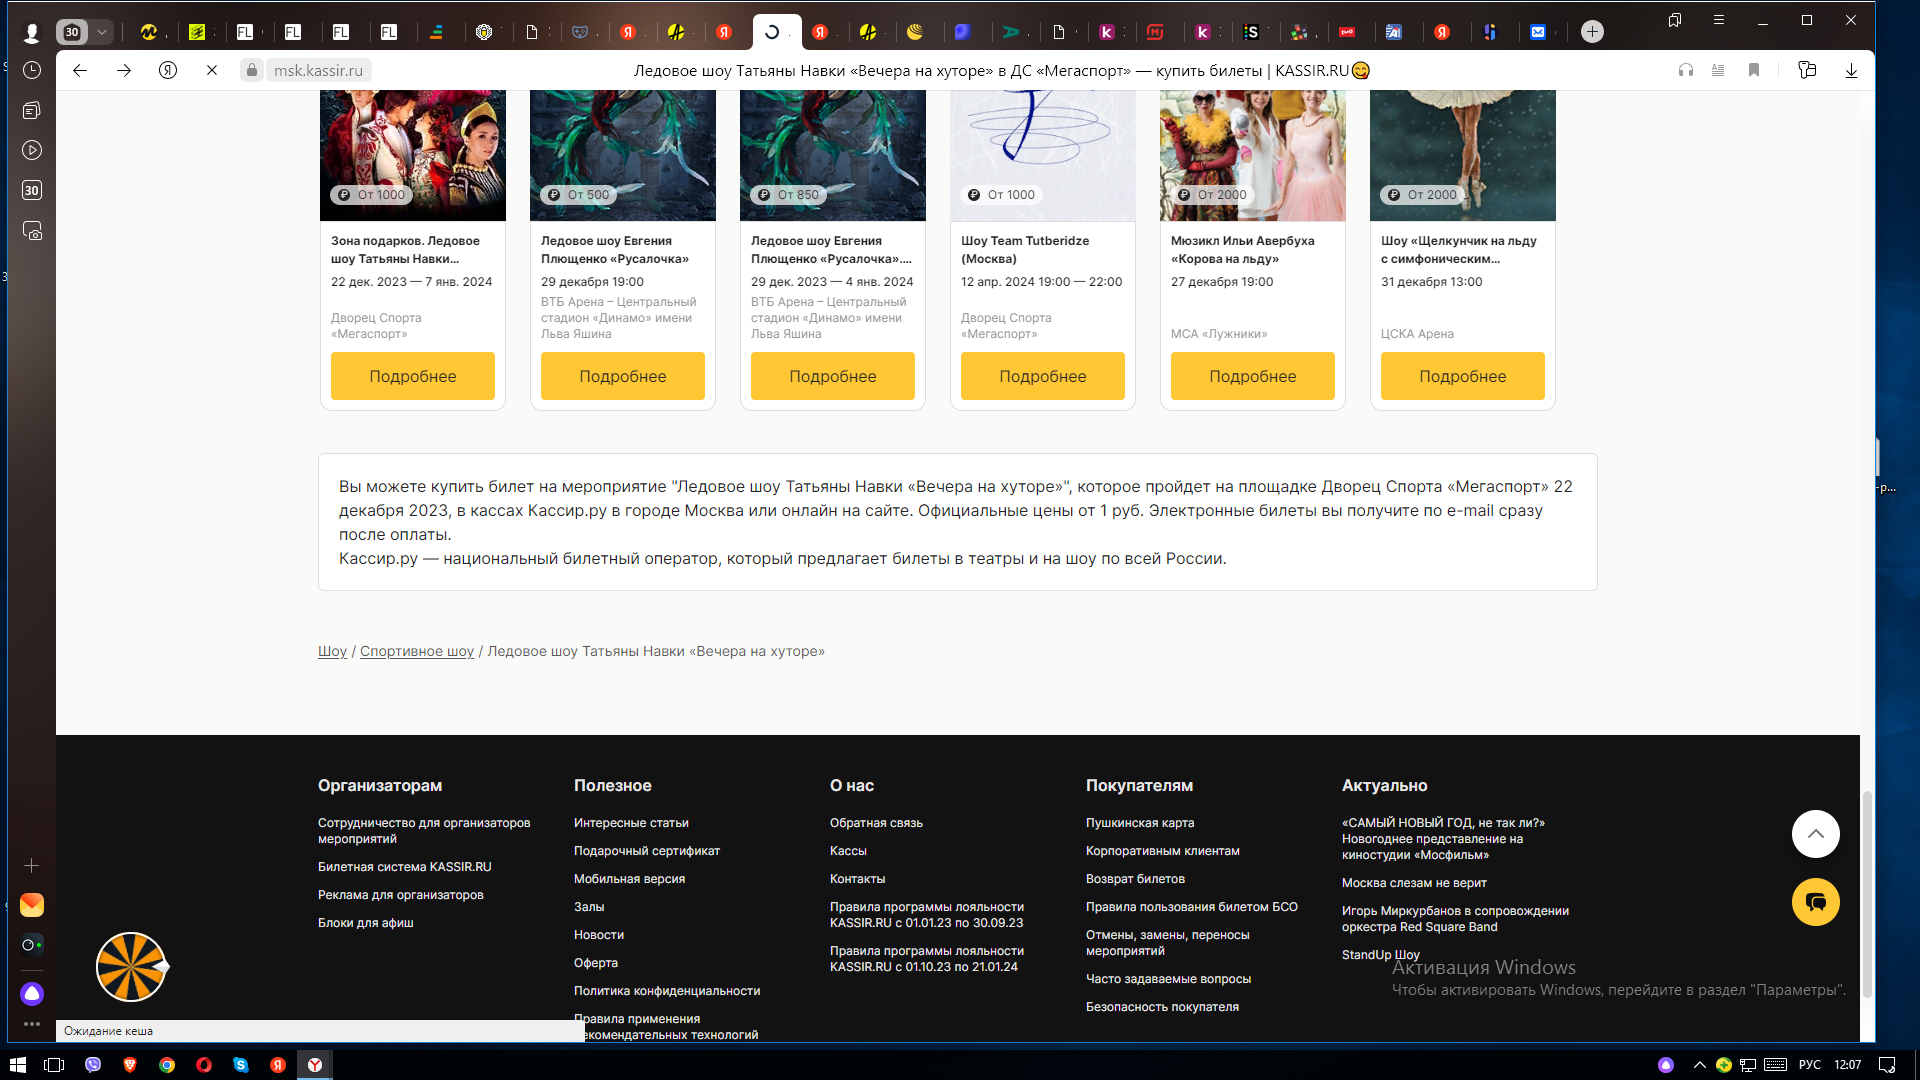Open Политика конфиденциальности link
Image resolution: width=1920 pixels, height=1080 pixels.
tap(667, 991)
